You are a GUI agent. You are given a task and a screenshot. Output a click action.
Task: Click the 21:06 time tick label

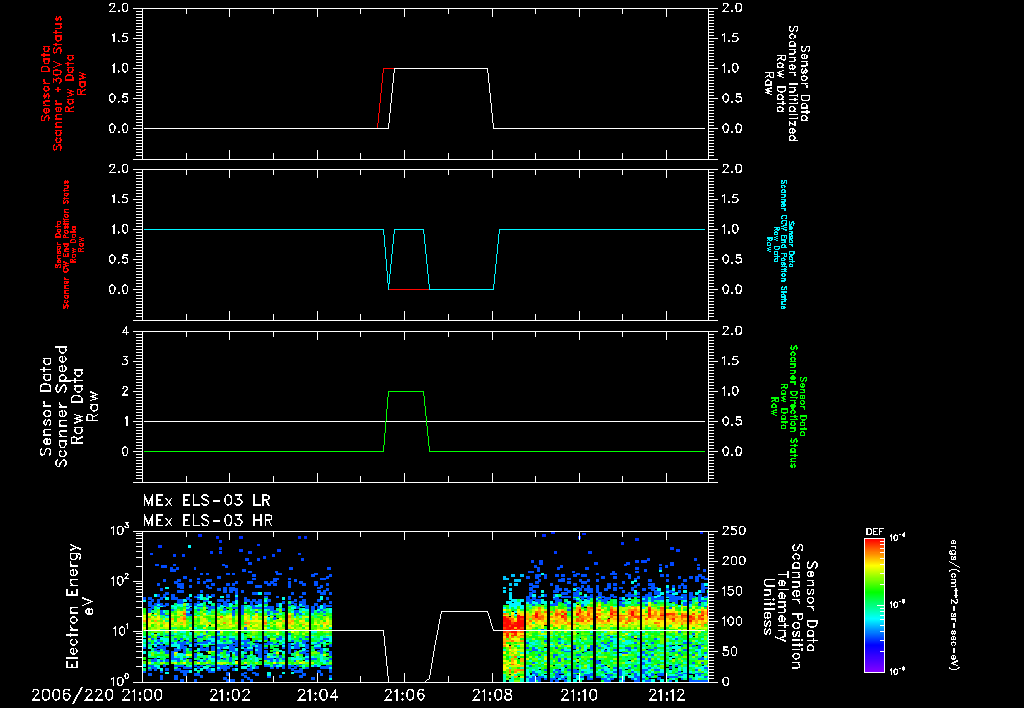point(404,696)
